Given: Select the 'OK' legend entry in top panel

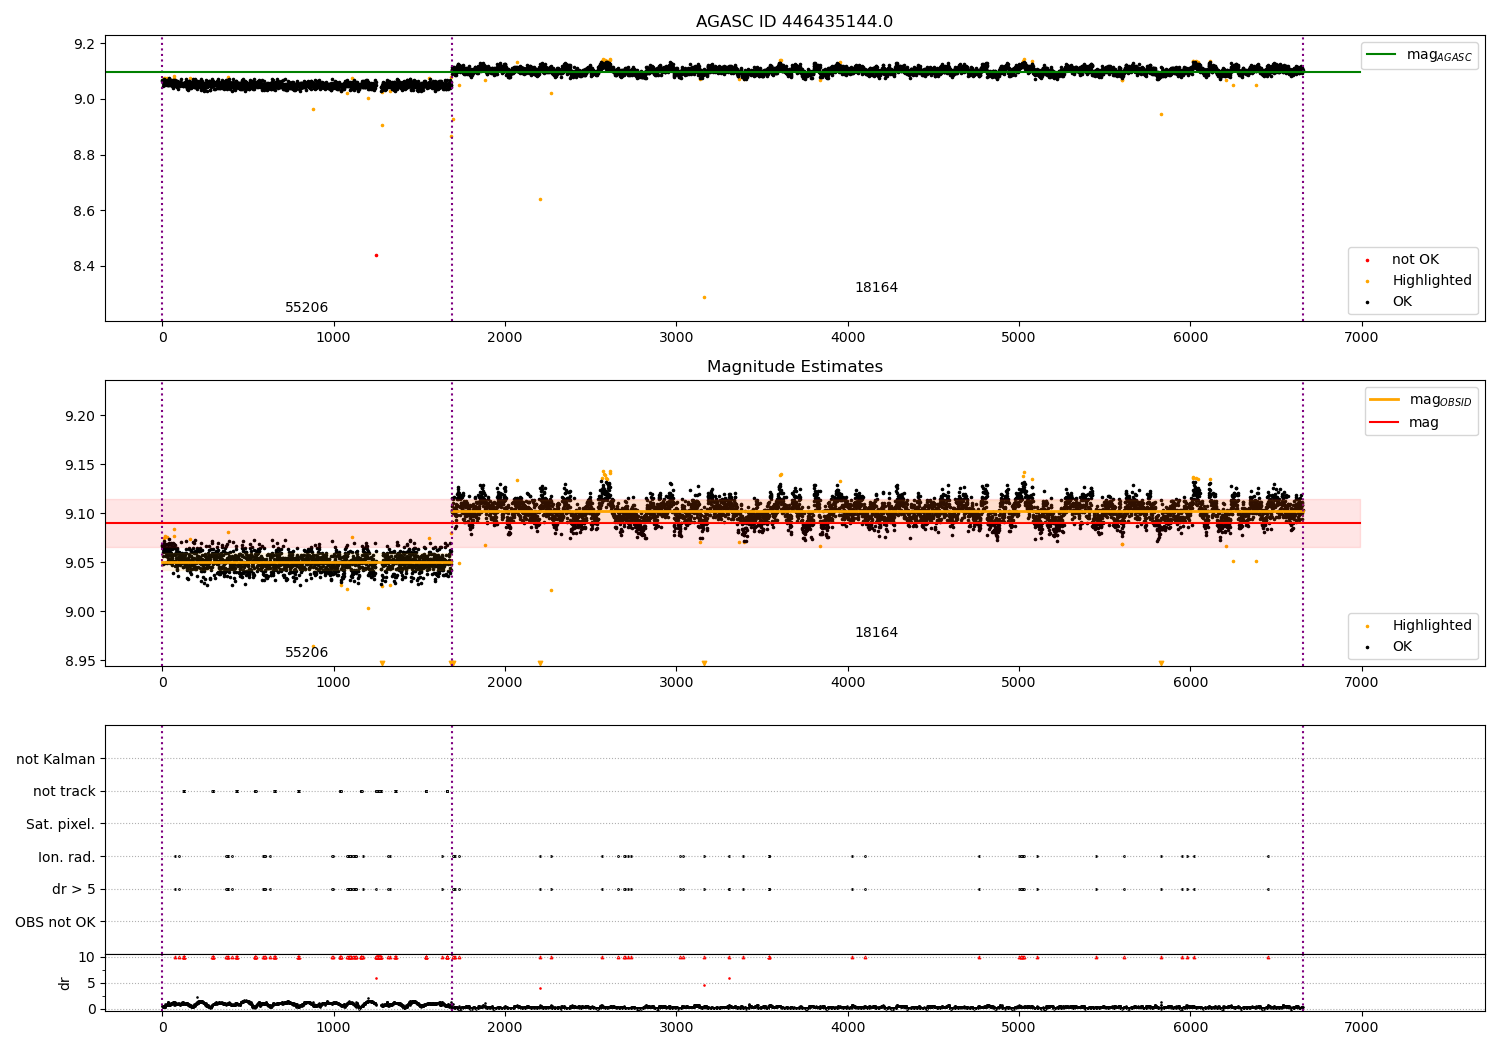Looking at the screenshot, I should pos(1402,302).
